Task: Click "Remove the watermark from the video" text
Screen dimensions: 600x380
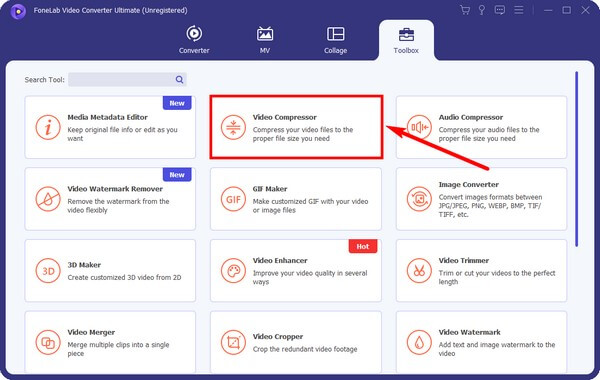Action: 118,205
